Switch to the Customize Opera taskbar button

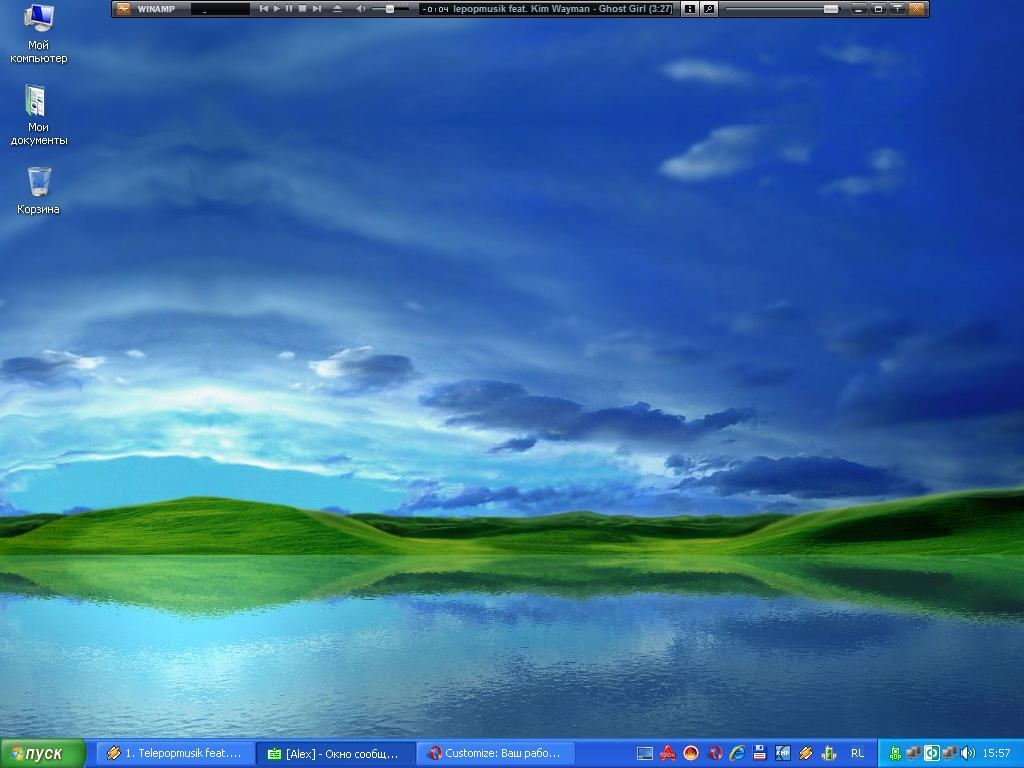pyautogui.click(x=495, y=753)
